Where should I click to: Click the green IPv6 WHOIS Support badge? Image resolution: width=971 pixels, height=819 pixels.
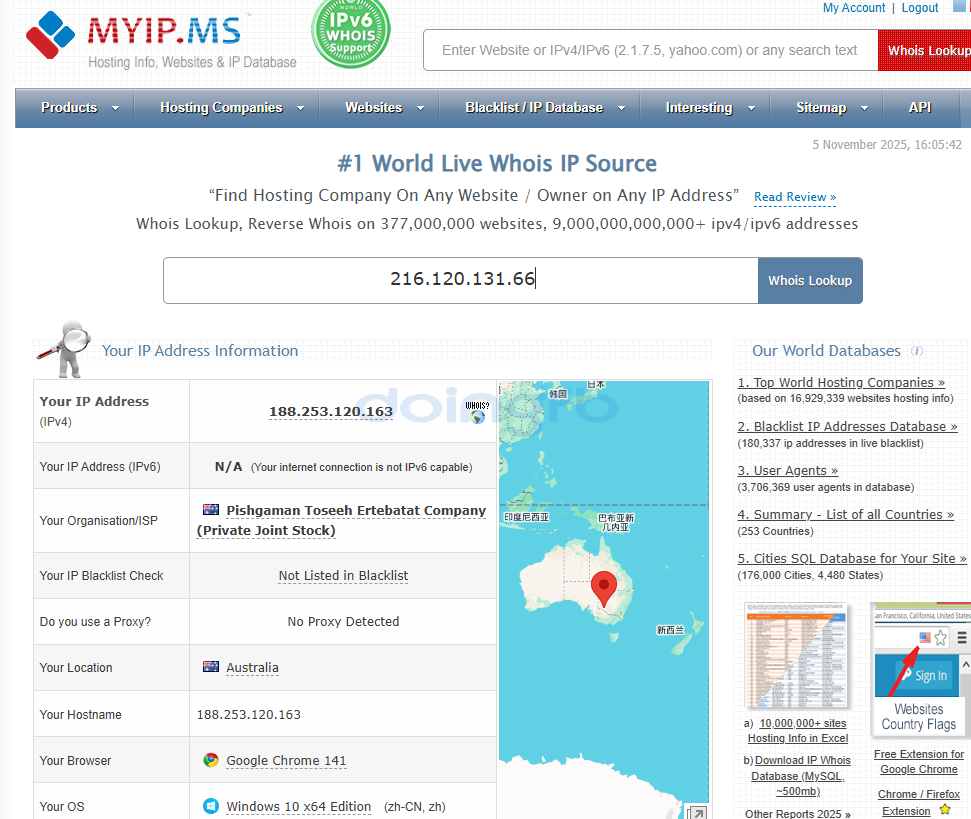click(351, 32)
